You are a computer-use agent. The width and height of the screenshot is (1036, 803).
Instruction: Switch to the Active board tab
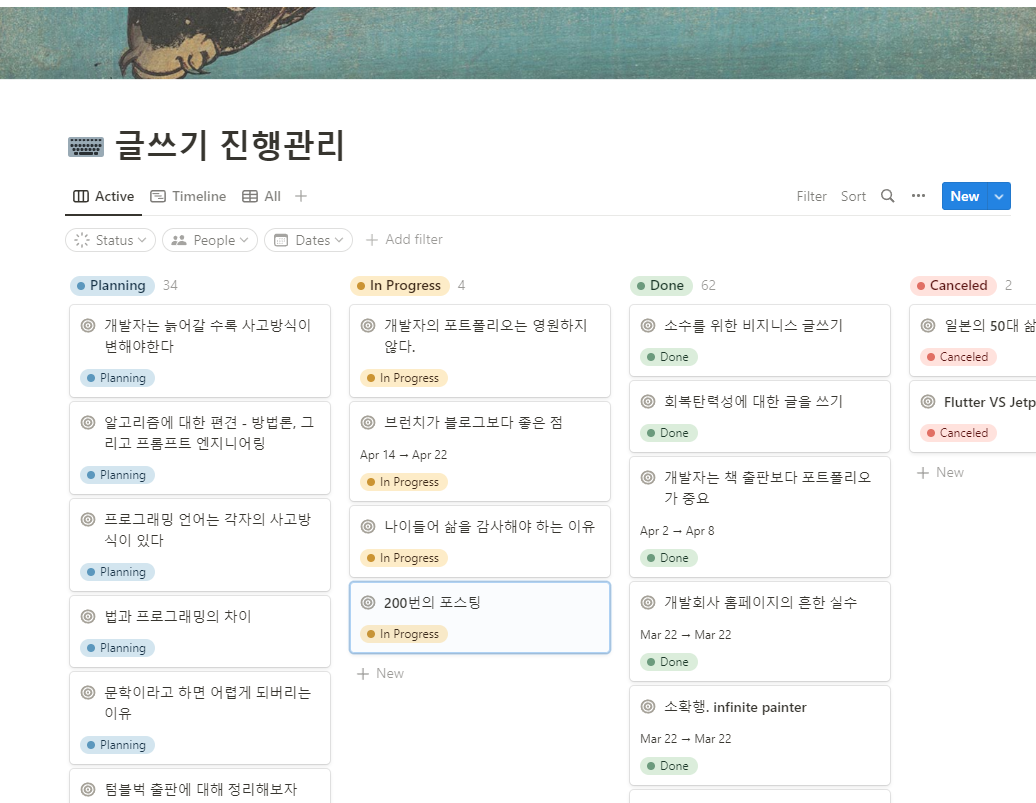coord(104,196)
